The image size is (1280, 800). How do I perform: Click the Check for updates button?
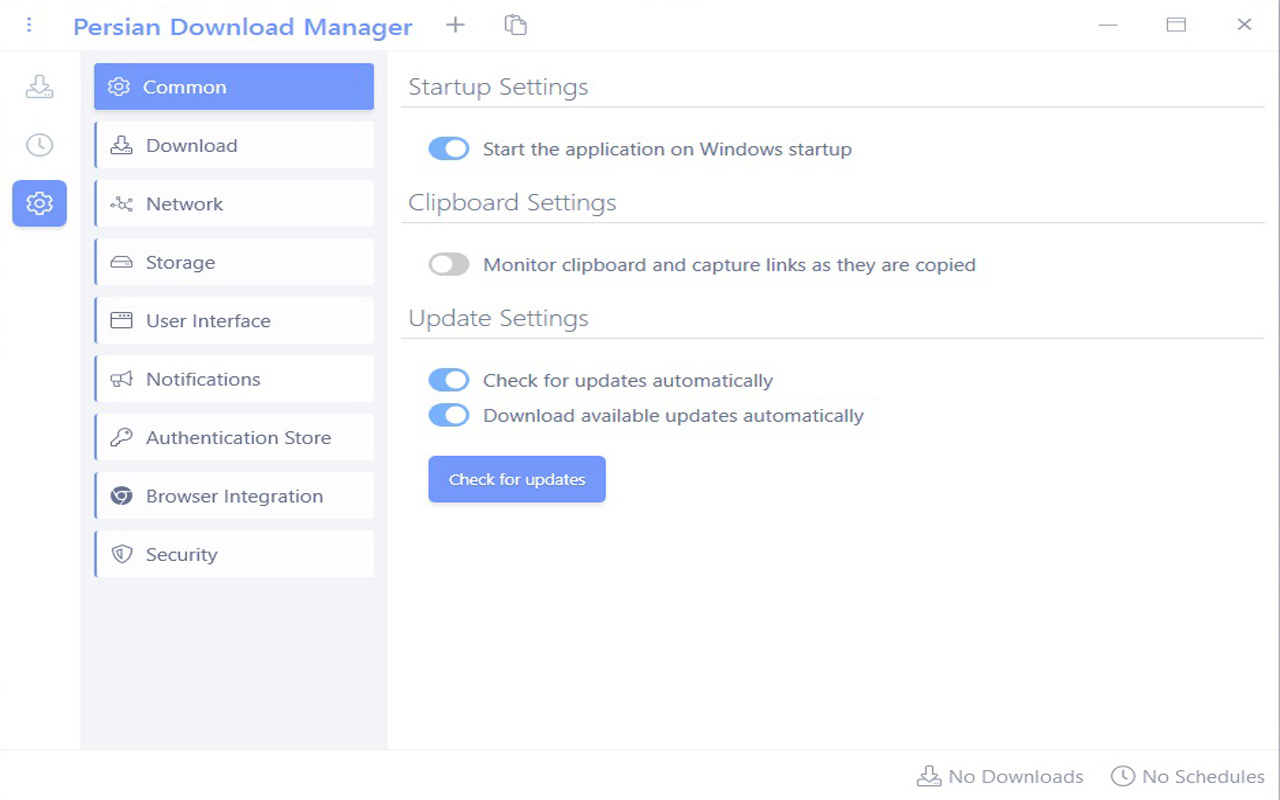[x=517, y=479]
